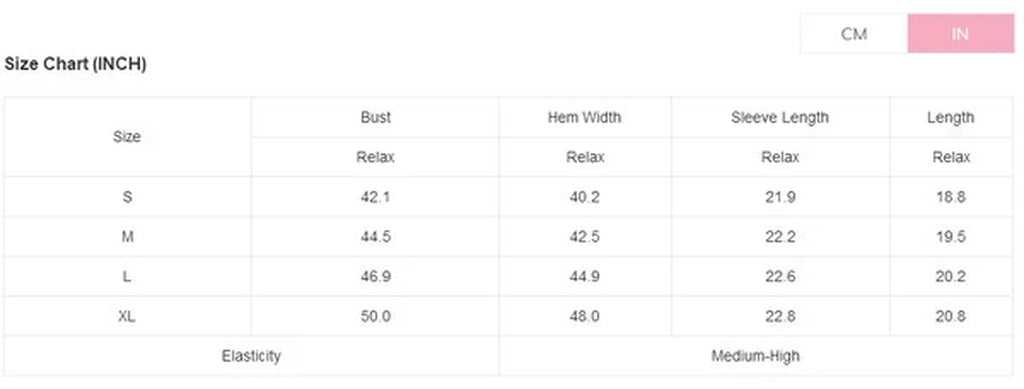Image resolution: width=1024 pixels, height=389 pixels.
Task: Click the Elasticity row label
Action: [x=251, y=356]
